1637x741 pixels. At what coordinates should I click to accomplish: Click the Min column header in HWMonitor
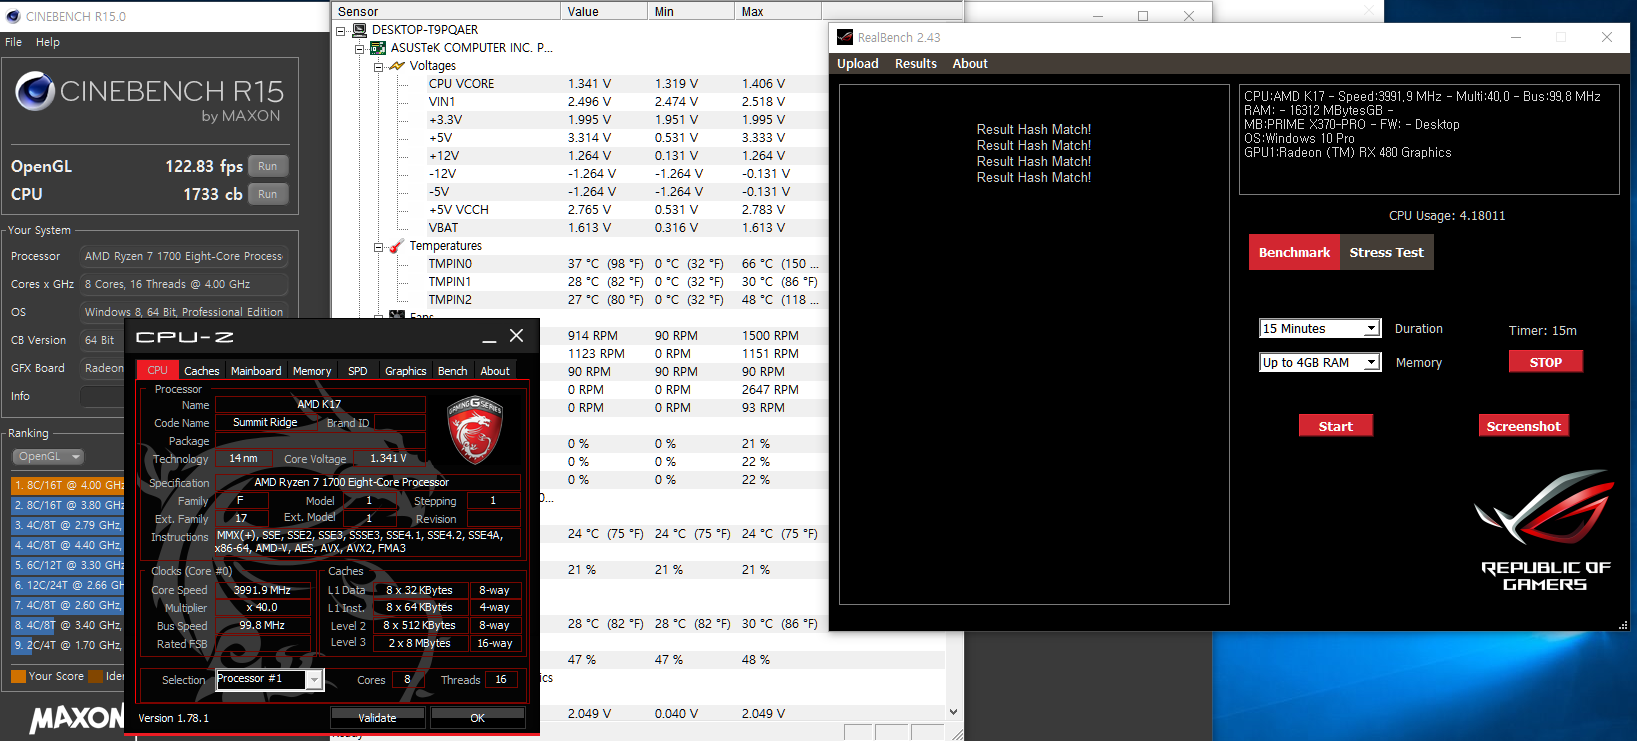pyautogui.click(x=691, y=11)
